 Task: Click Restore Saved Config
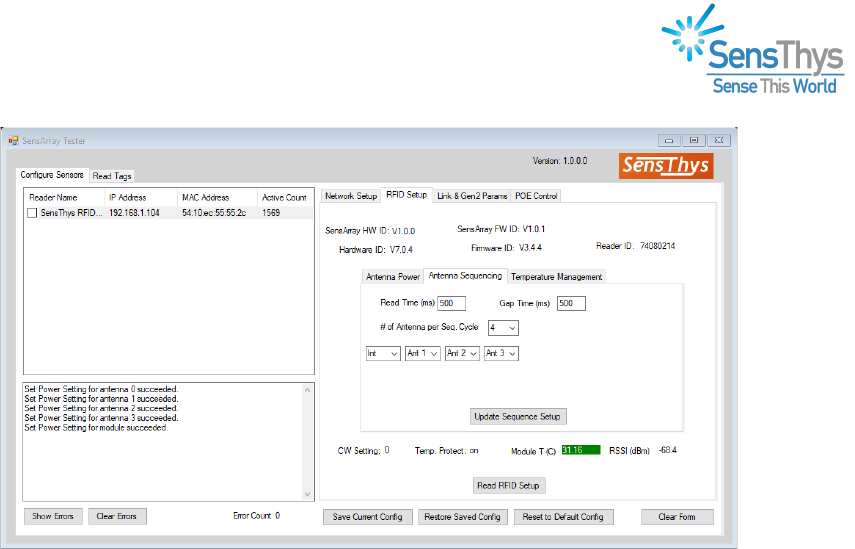tap(462, 517)
